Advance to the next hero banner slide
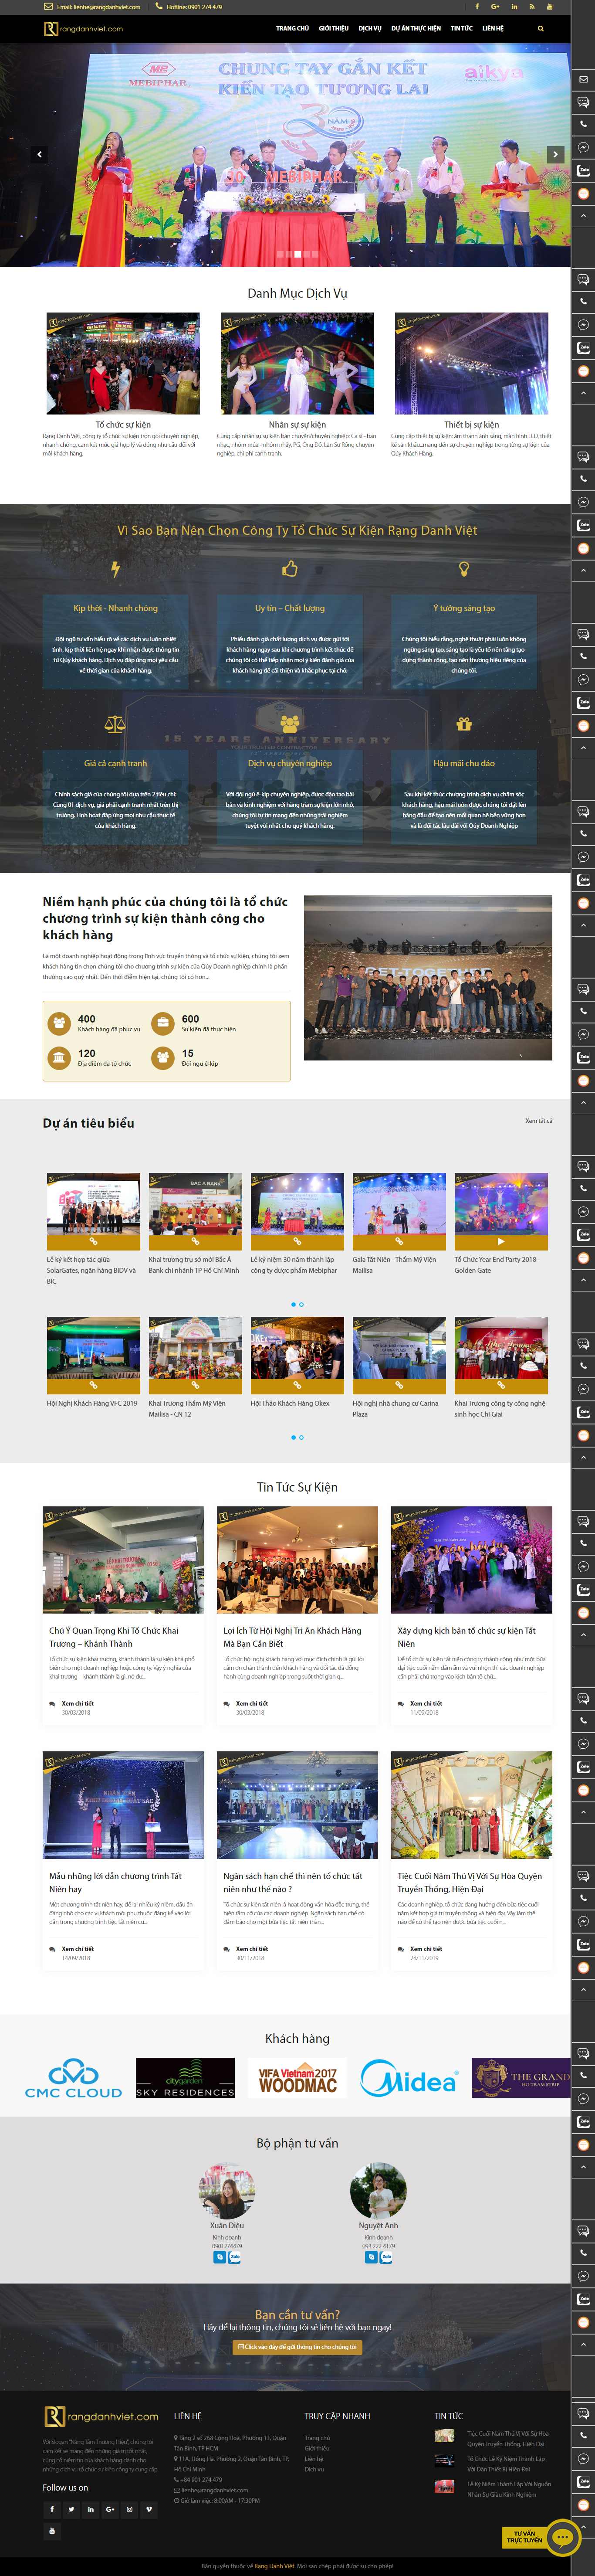The image size is (595, 2576). [x=555, y=154]
